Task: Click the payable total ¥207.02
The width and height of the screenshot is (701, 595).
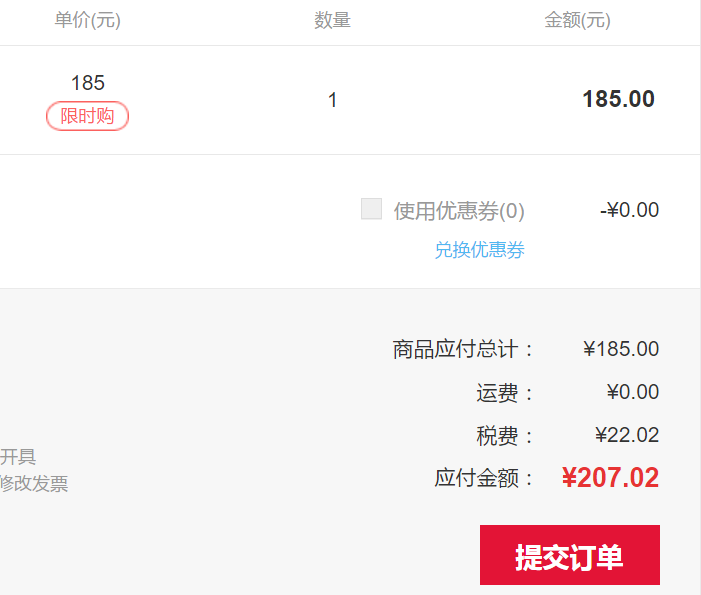Action: tap(610, 477)
